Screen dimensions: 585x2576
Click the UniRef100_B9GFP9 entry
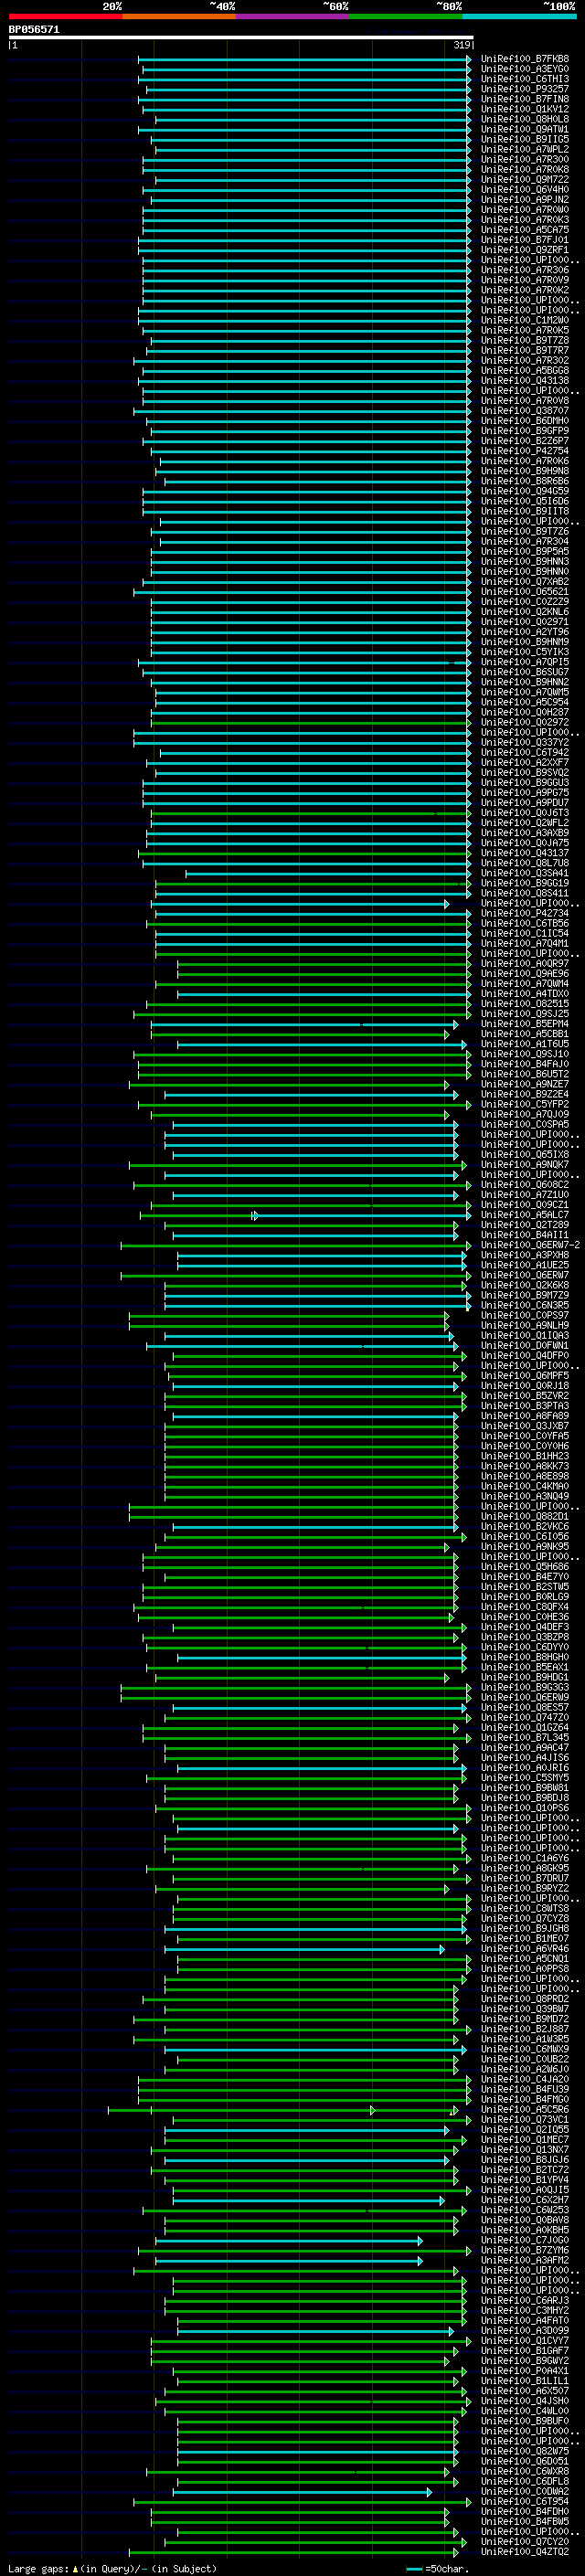(x=525, y=431)
